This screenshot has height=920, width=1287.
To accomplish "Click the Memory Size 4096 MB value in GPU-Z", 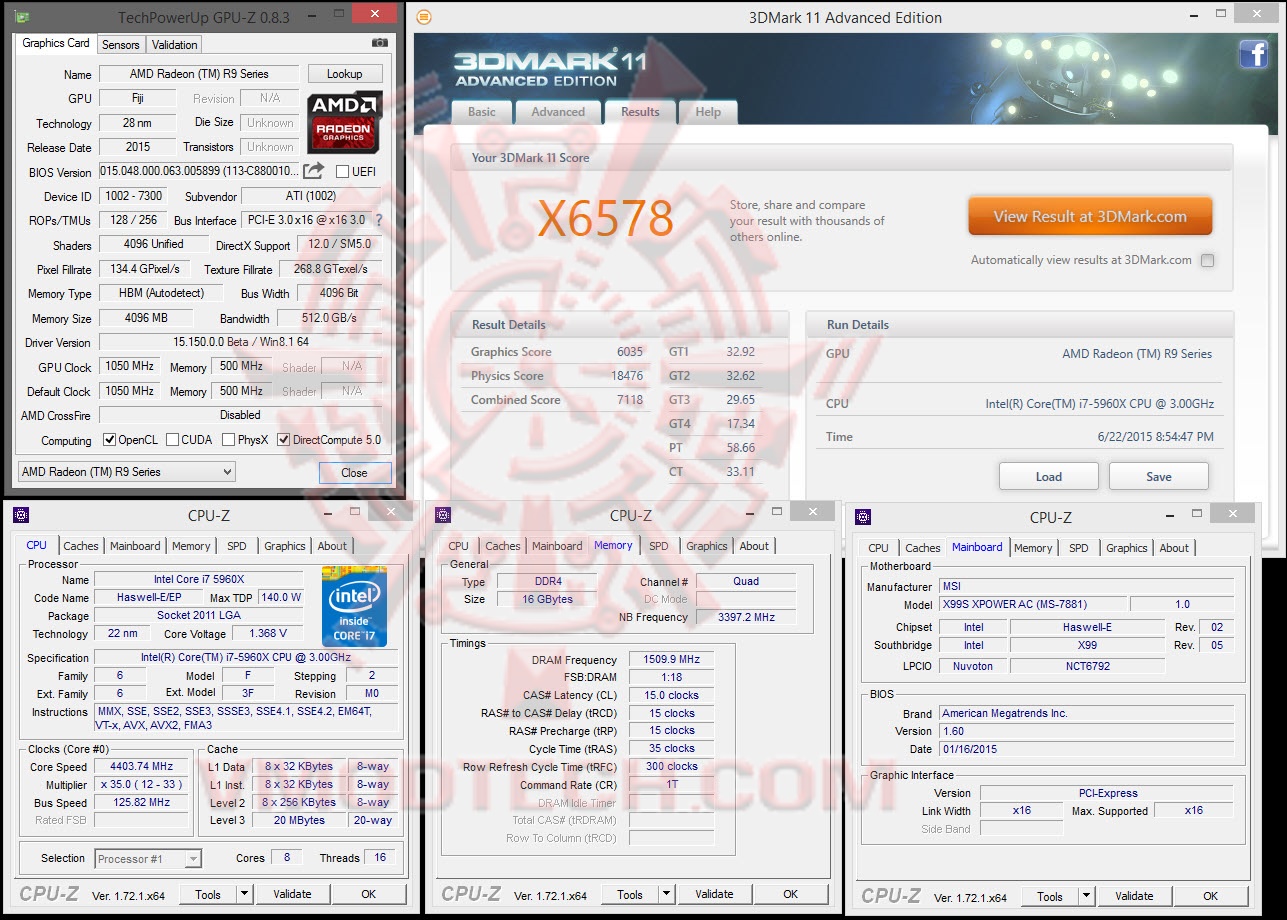I will 146,318.
